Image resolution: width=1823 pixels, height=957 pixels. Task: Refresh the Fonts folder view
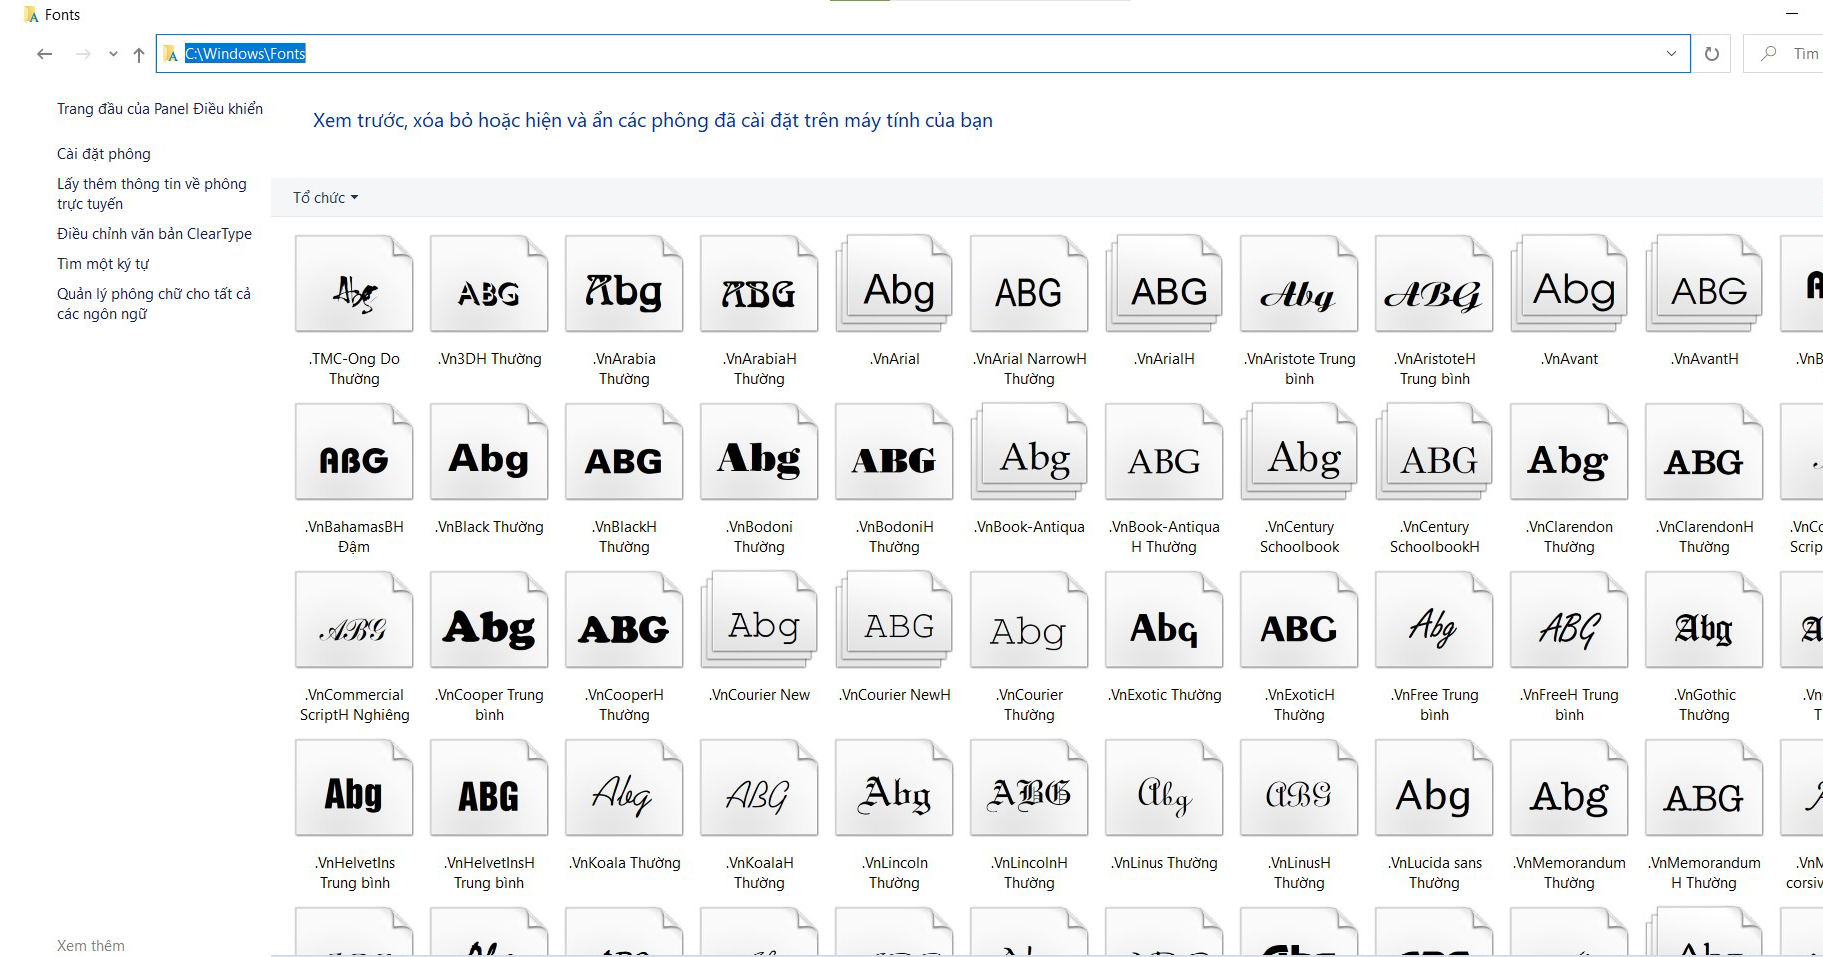(1712, 54)
